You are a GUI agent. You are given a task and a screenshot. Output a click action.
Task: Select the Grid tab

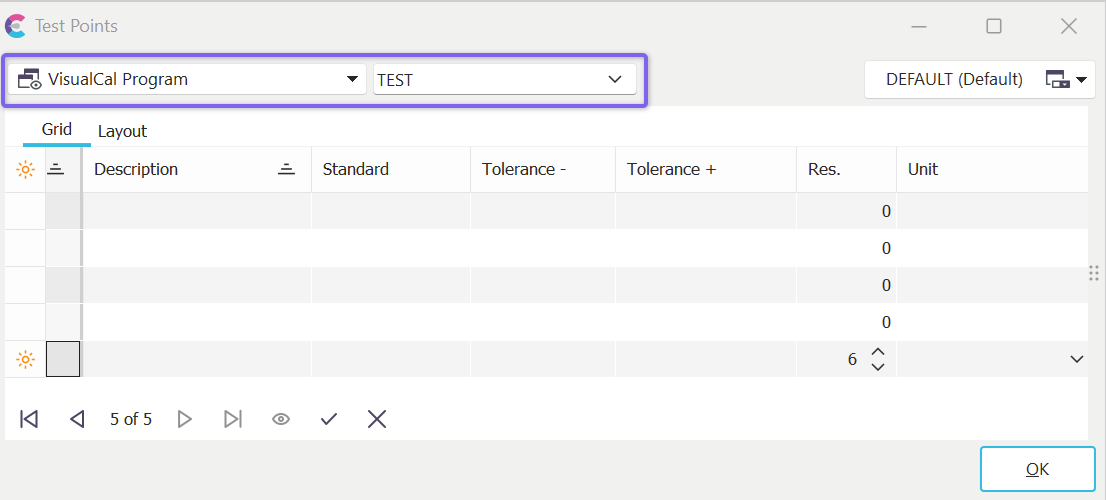pos(56,130)
